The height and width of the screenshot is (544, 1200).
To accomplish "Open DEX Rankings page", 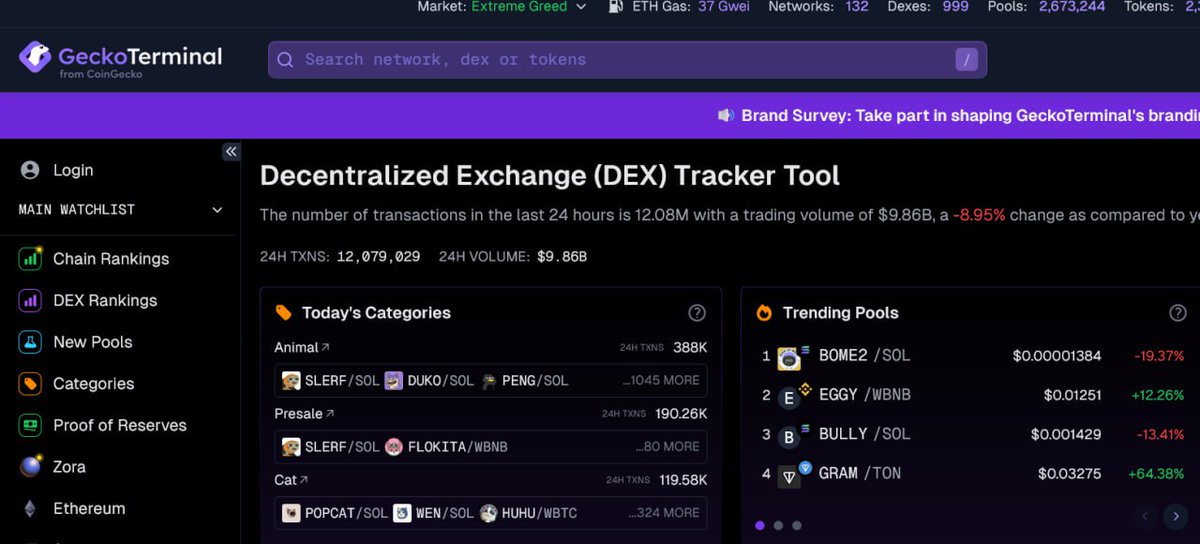I will 105,301.
